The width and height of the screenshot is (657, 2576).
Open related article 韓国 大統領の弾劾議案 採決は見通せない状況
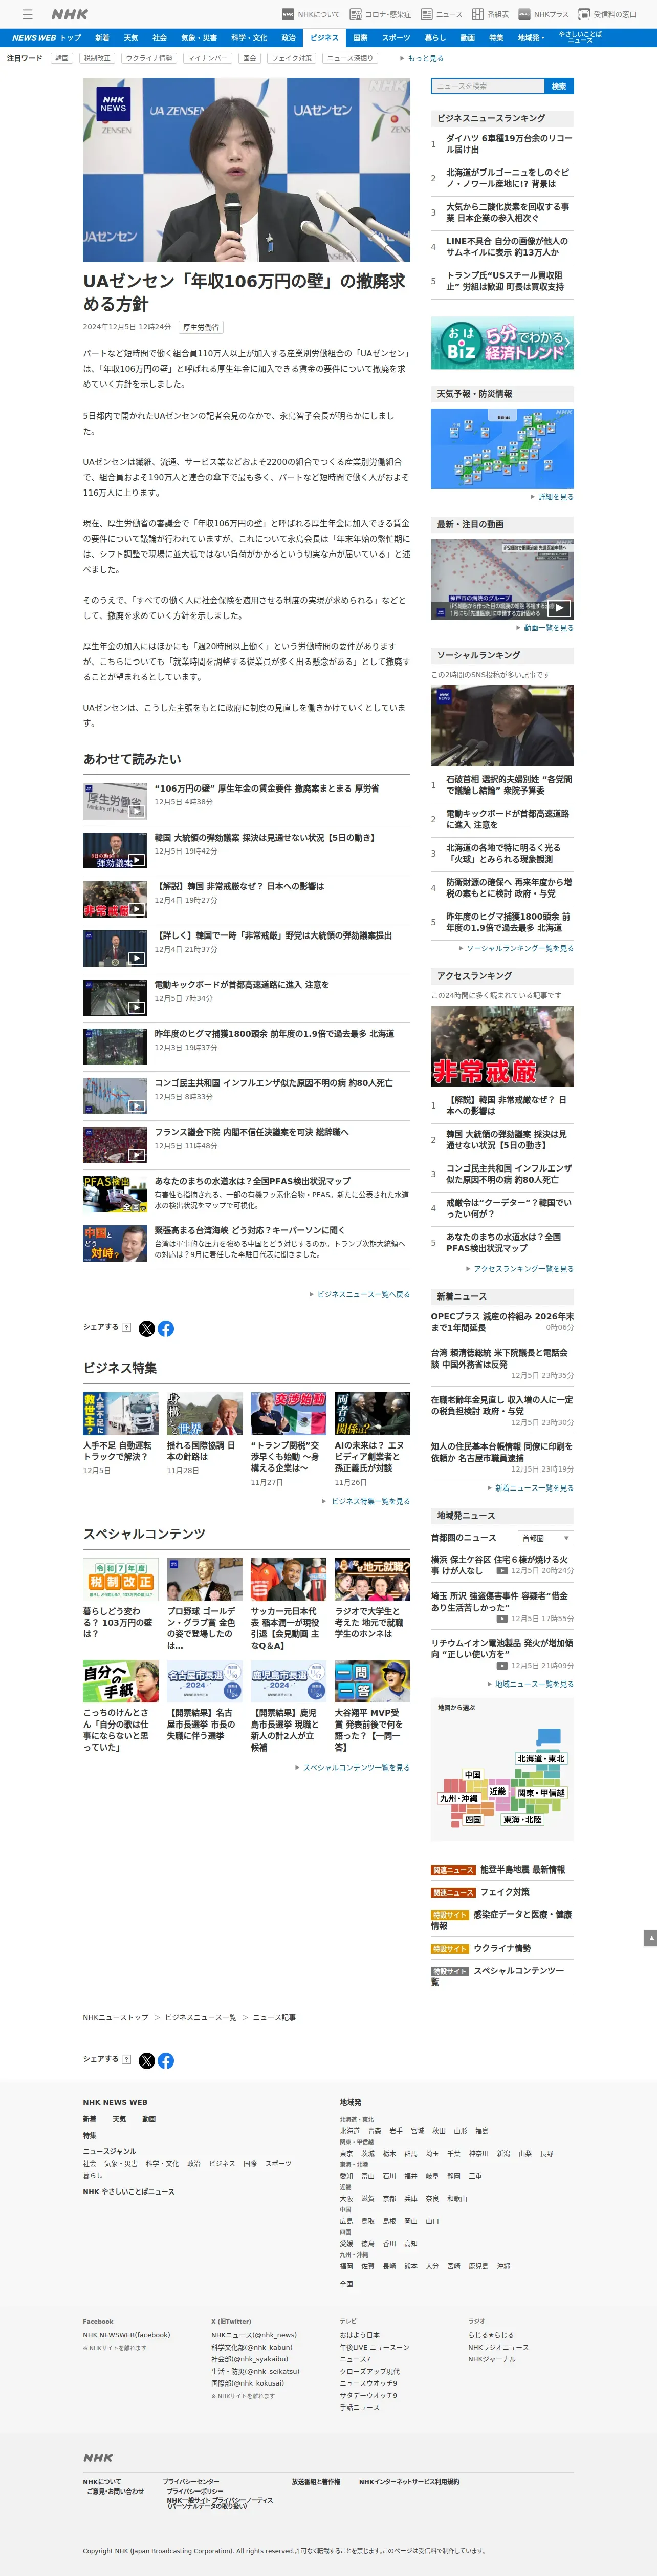tap(265, 837)
